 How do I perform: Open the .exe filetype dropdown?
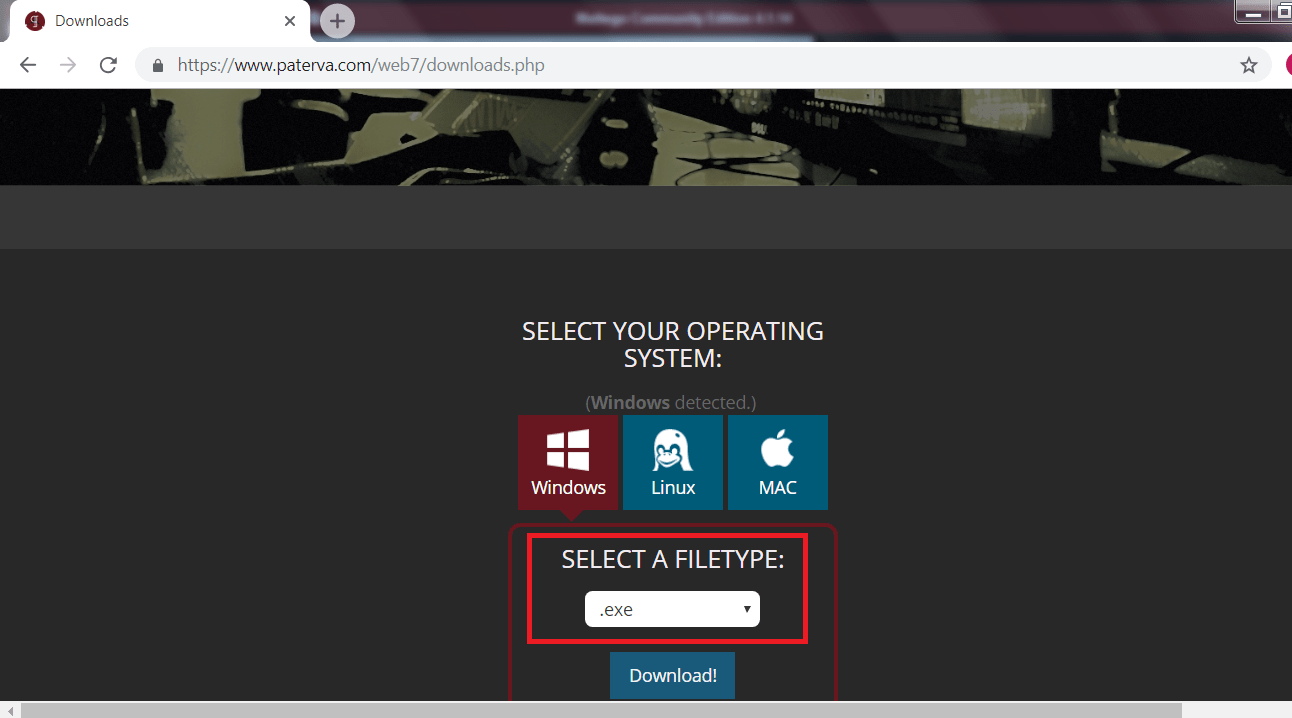click(x=672, y=609)
